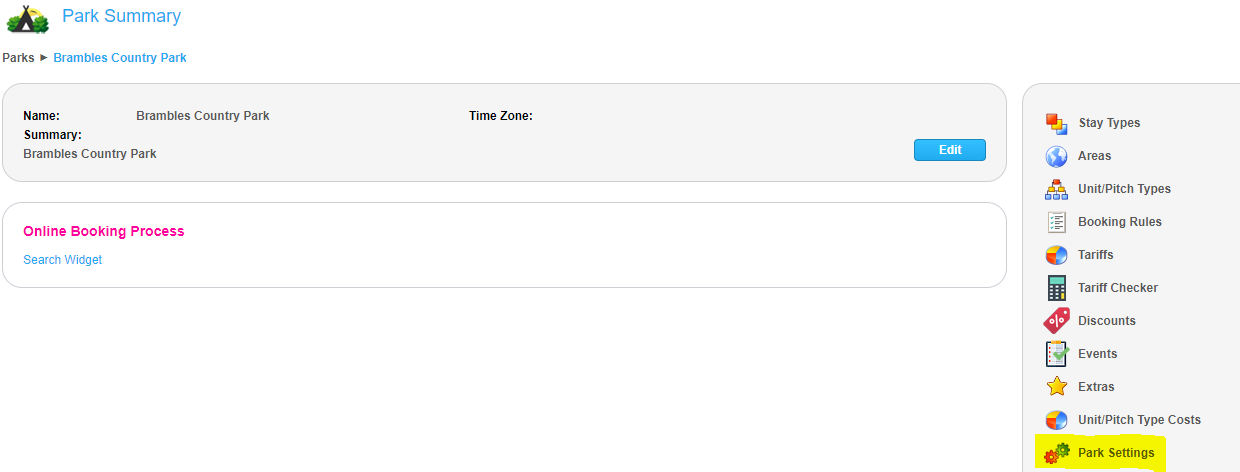Open the Tariff Checker calculator icon
The height and width of the screenshot is (472, 1240).
point(1056,288)
